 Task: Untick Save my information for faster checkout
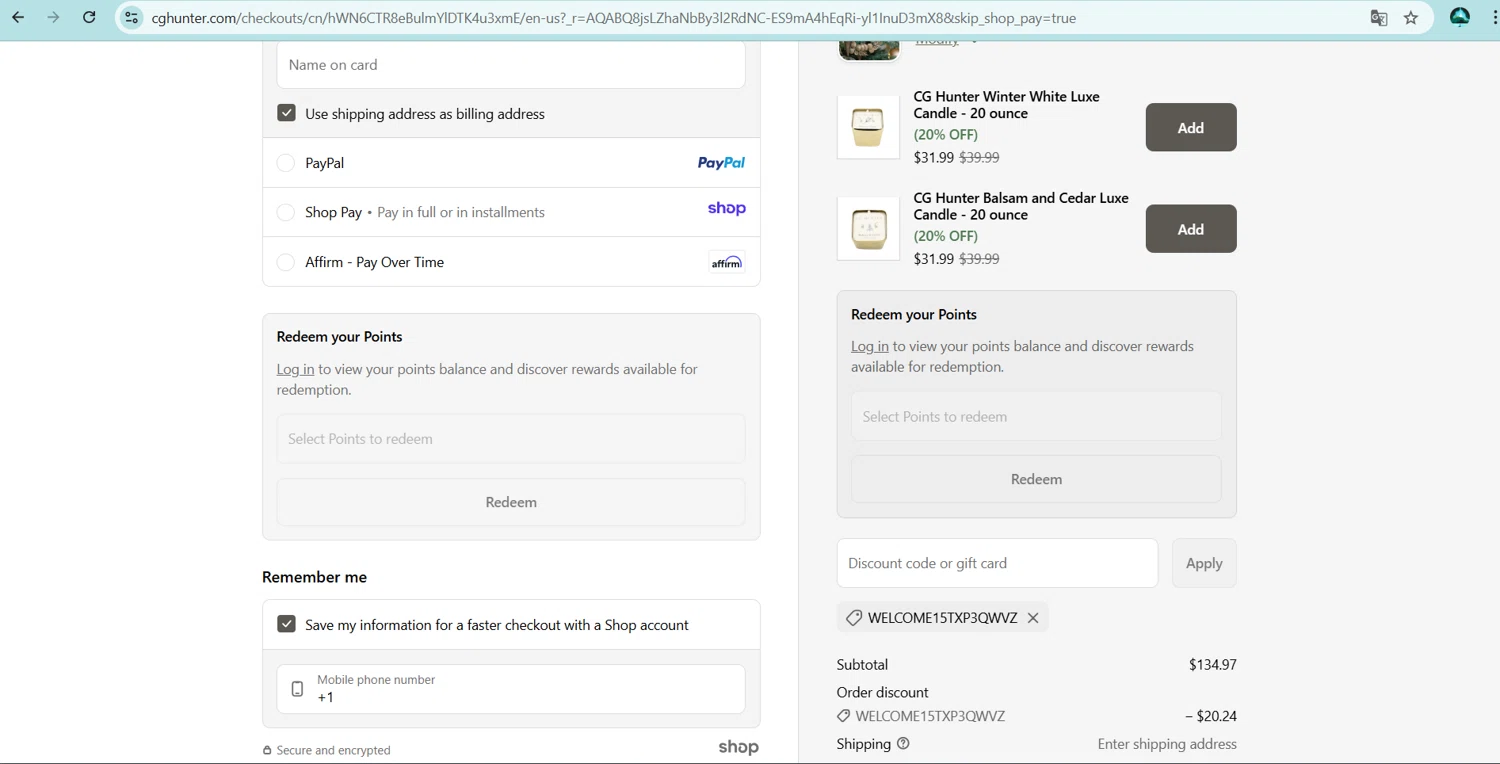pyautogui.click(x=287, y=624)
